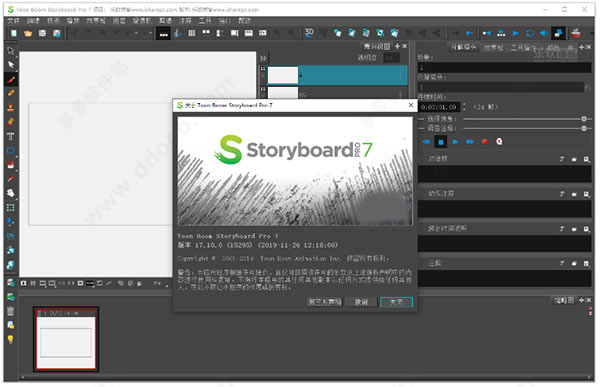Select the red-outlined panel thumbnail
Screen dimensions: 600x387
click(66, 339)
